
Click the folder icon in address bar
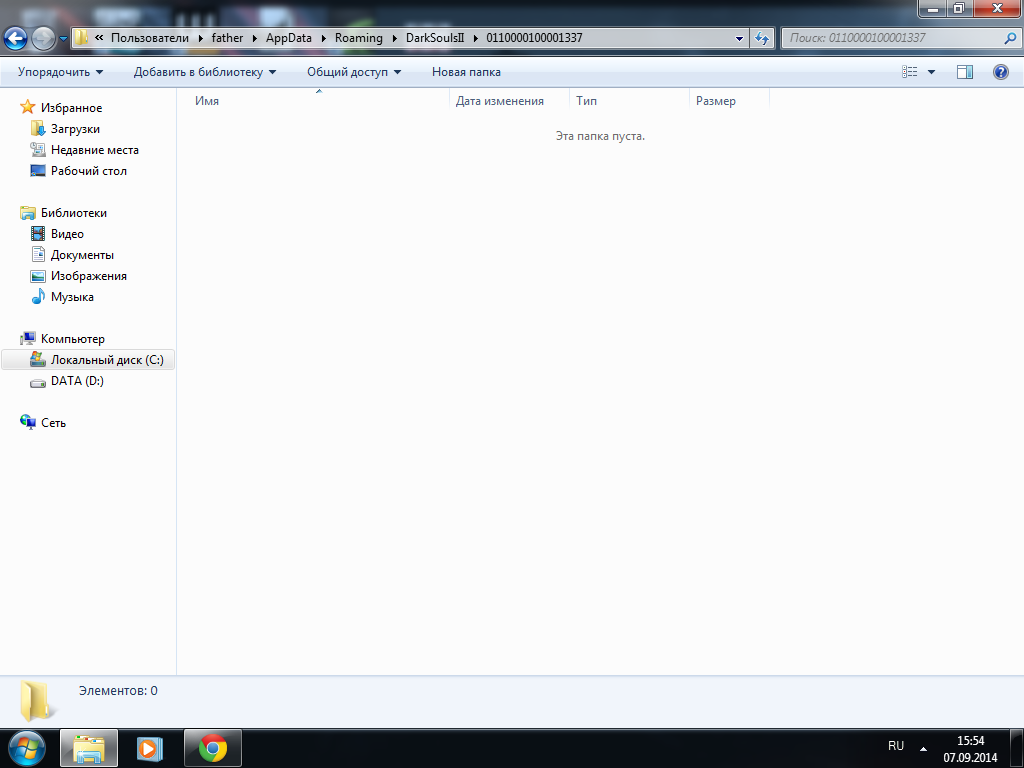coord(80,37)
